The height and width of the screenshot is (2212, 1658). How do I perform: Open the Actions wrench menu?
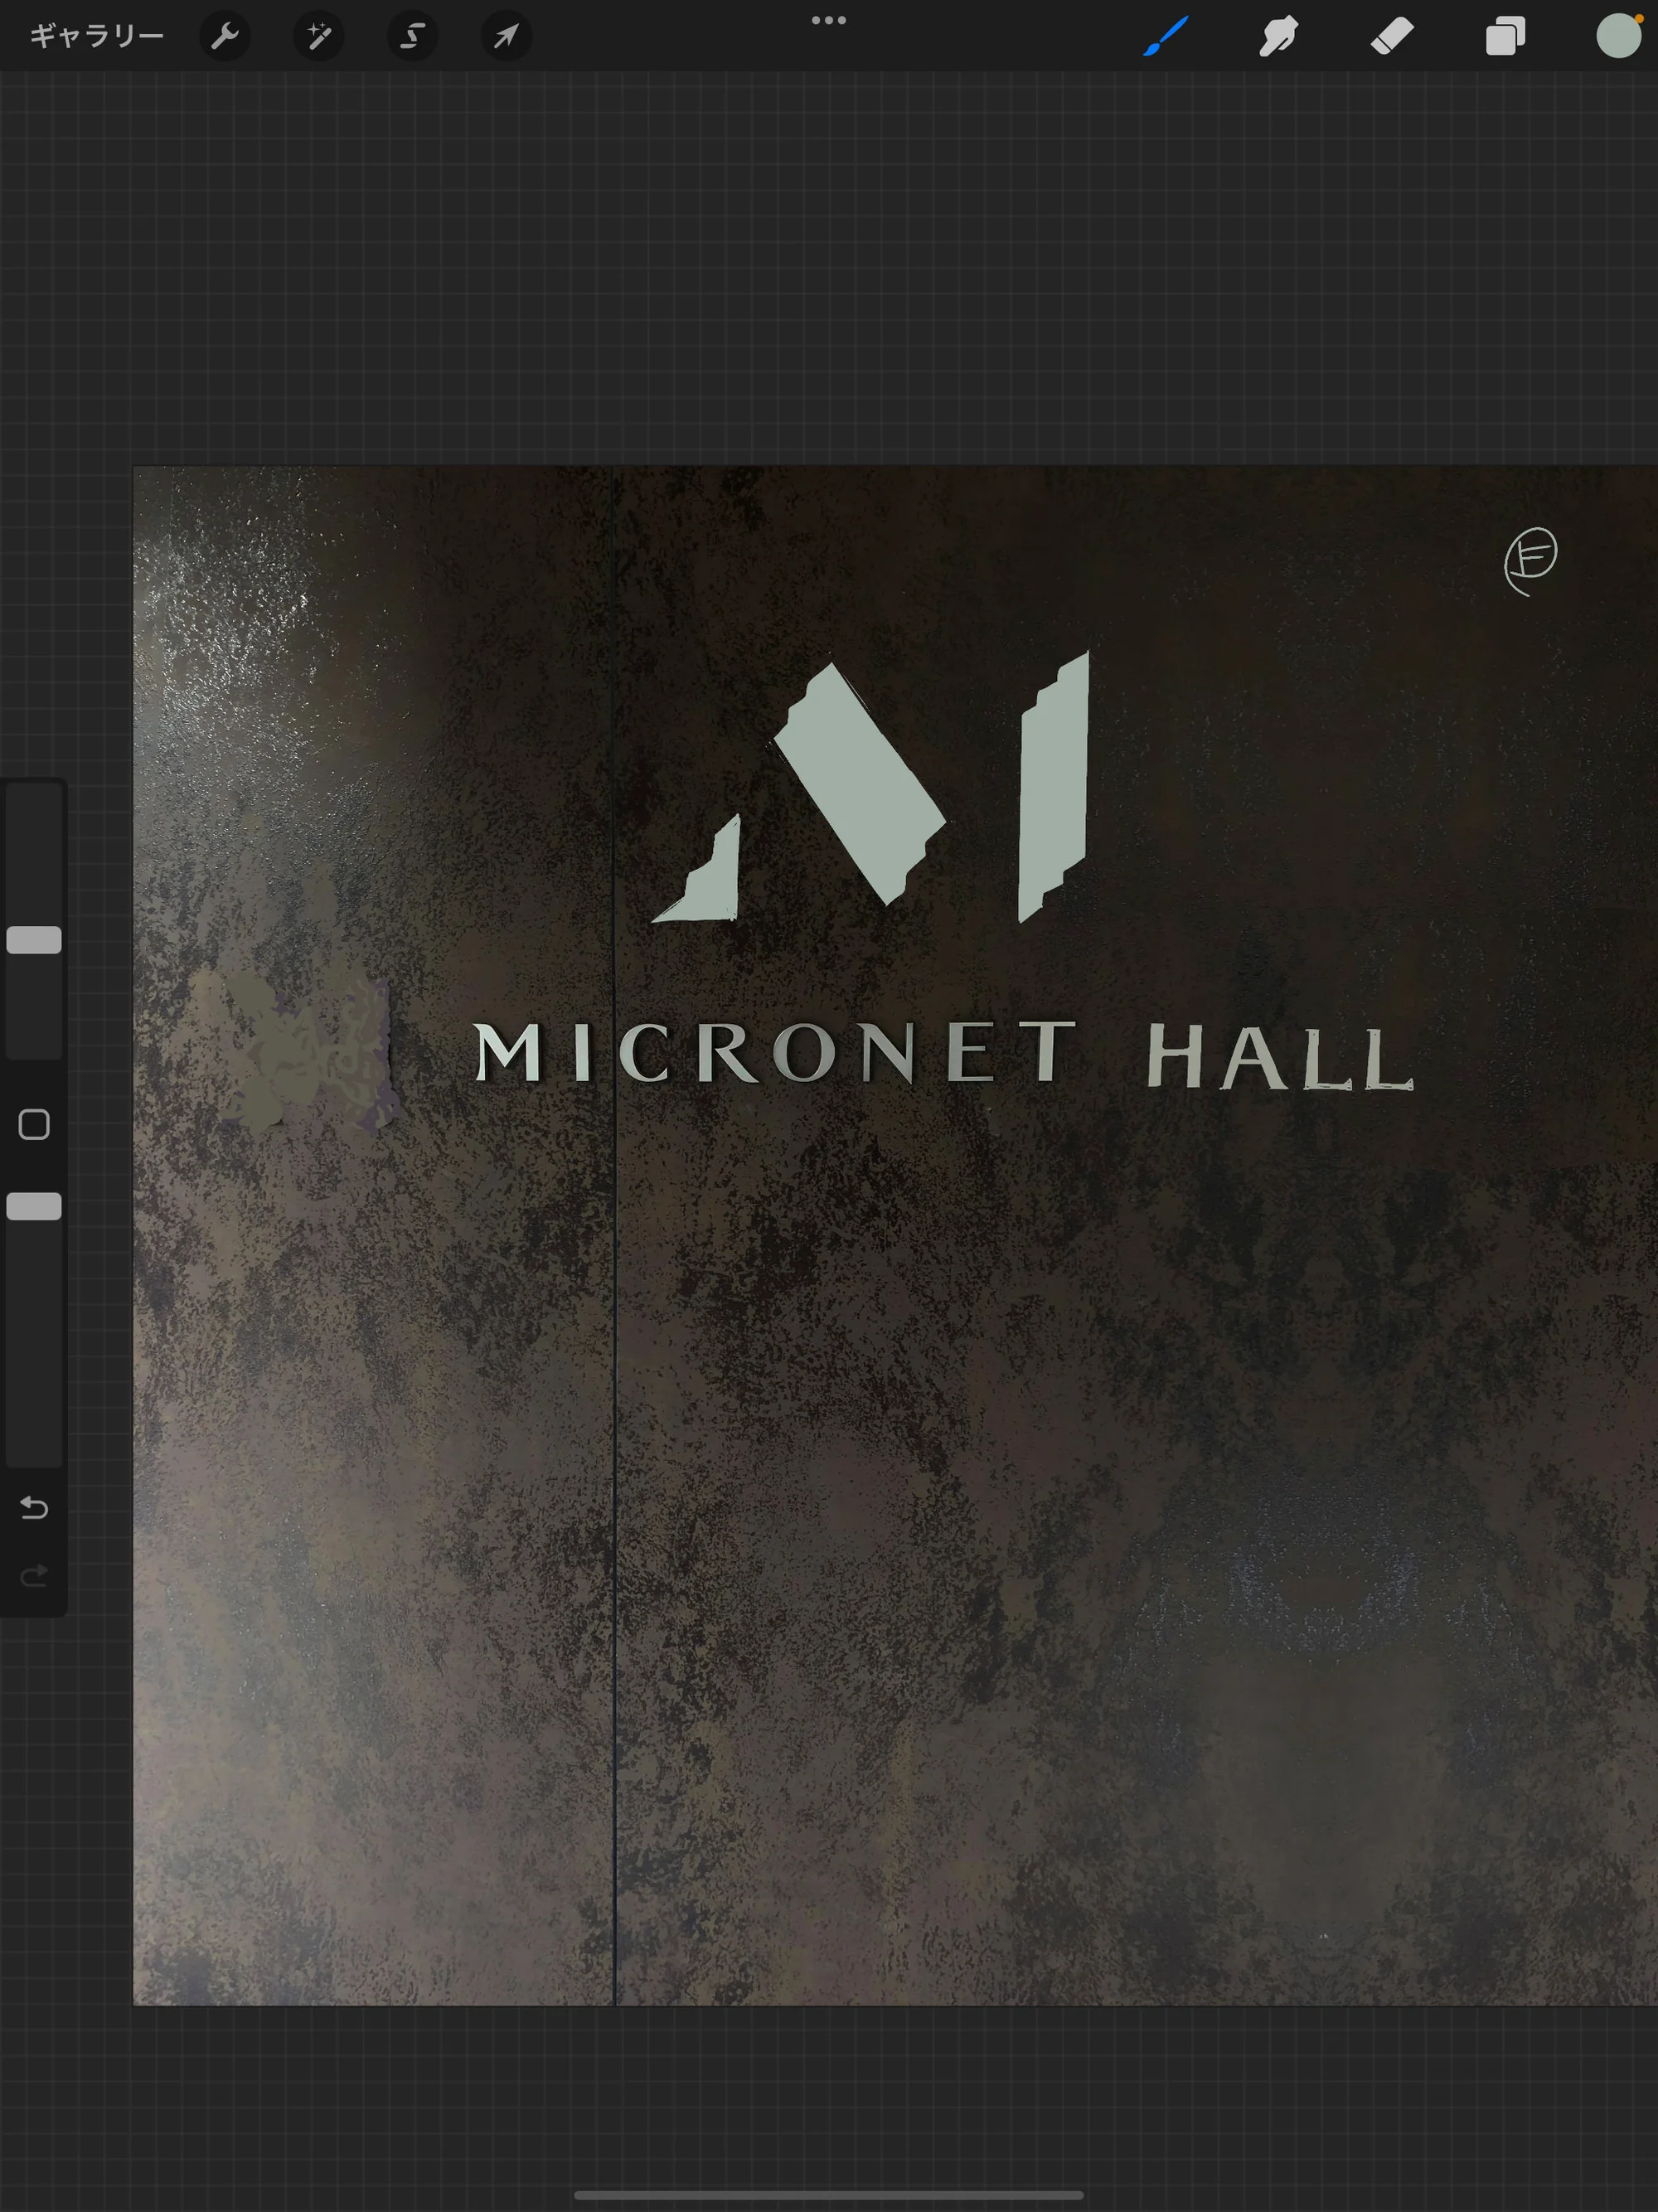click(x=225, y=37)
